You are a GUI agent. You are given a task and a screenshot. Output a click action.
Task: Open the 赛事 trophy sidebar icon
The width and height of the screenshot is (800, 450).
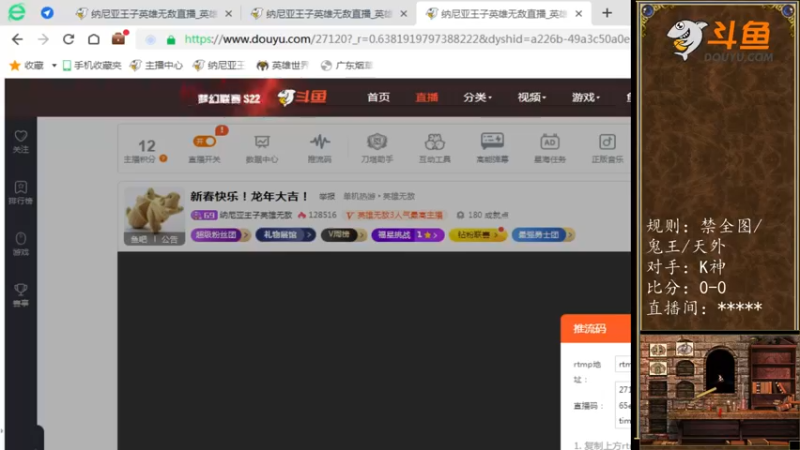[21, 295]
